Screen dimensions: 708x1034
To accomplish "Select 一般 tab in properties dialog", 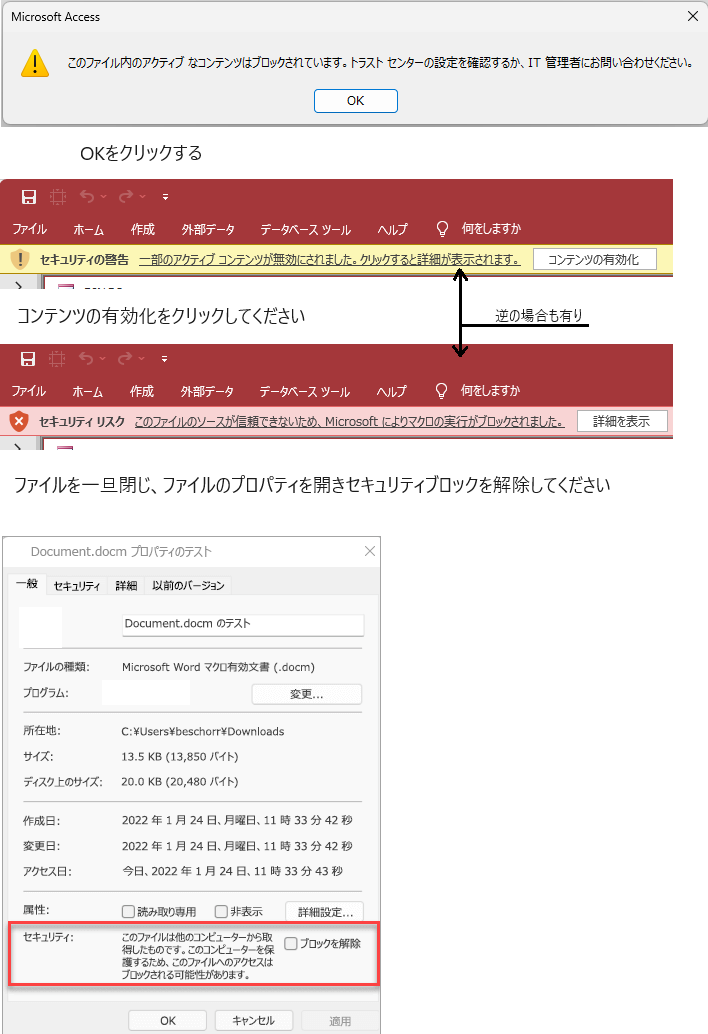I will pos(27,584).
